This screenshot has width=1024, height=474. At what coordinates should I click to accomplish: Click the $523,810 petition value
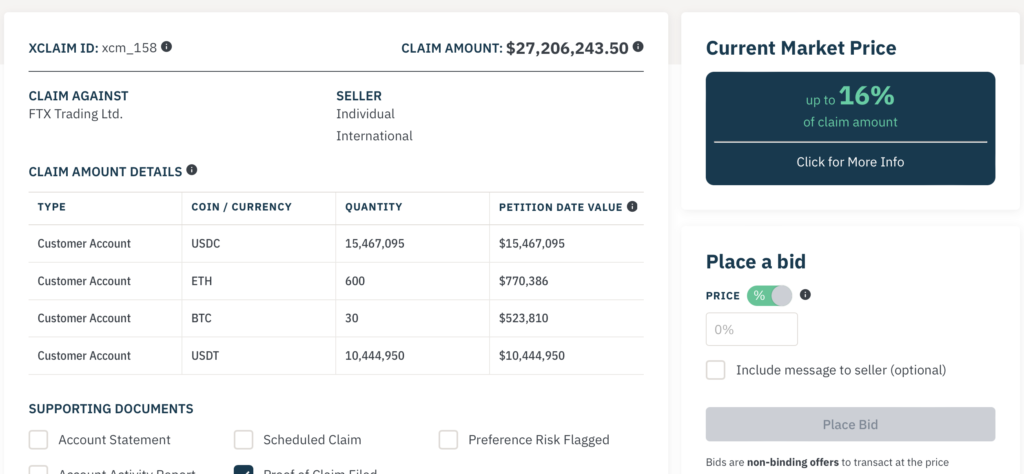(x=524, y=319)
